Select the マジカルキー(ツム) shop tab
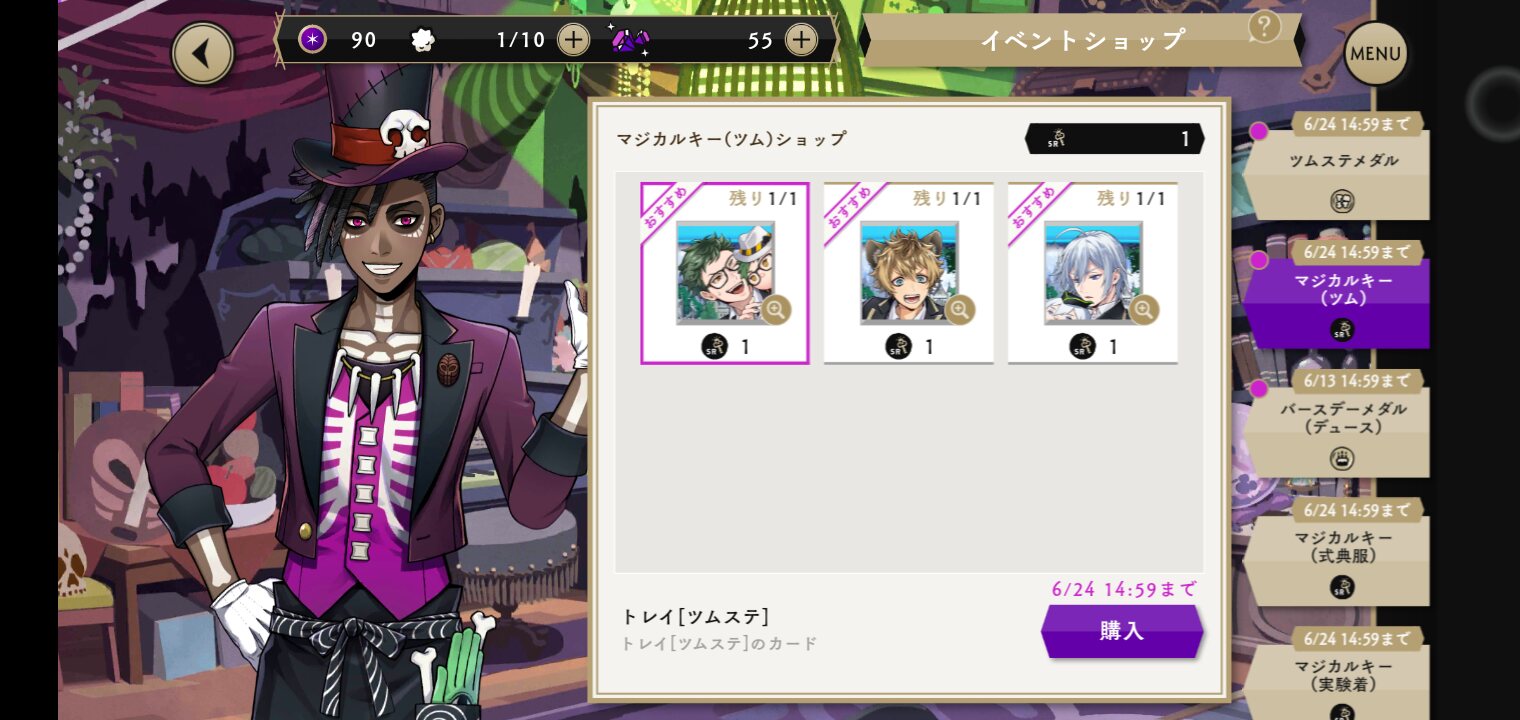 [x=1337, y=295]
